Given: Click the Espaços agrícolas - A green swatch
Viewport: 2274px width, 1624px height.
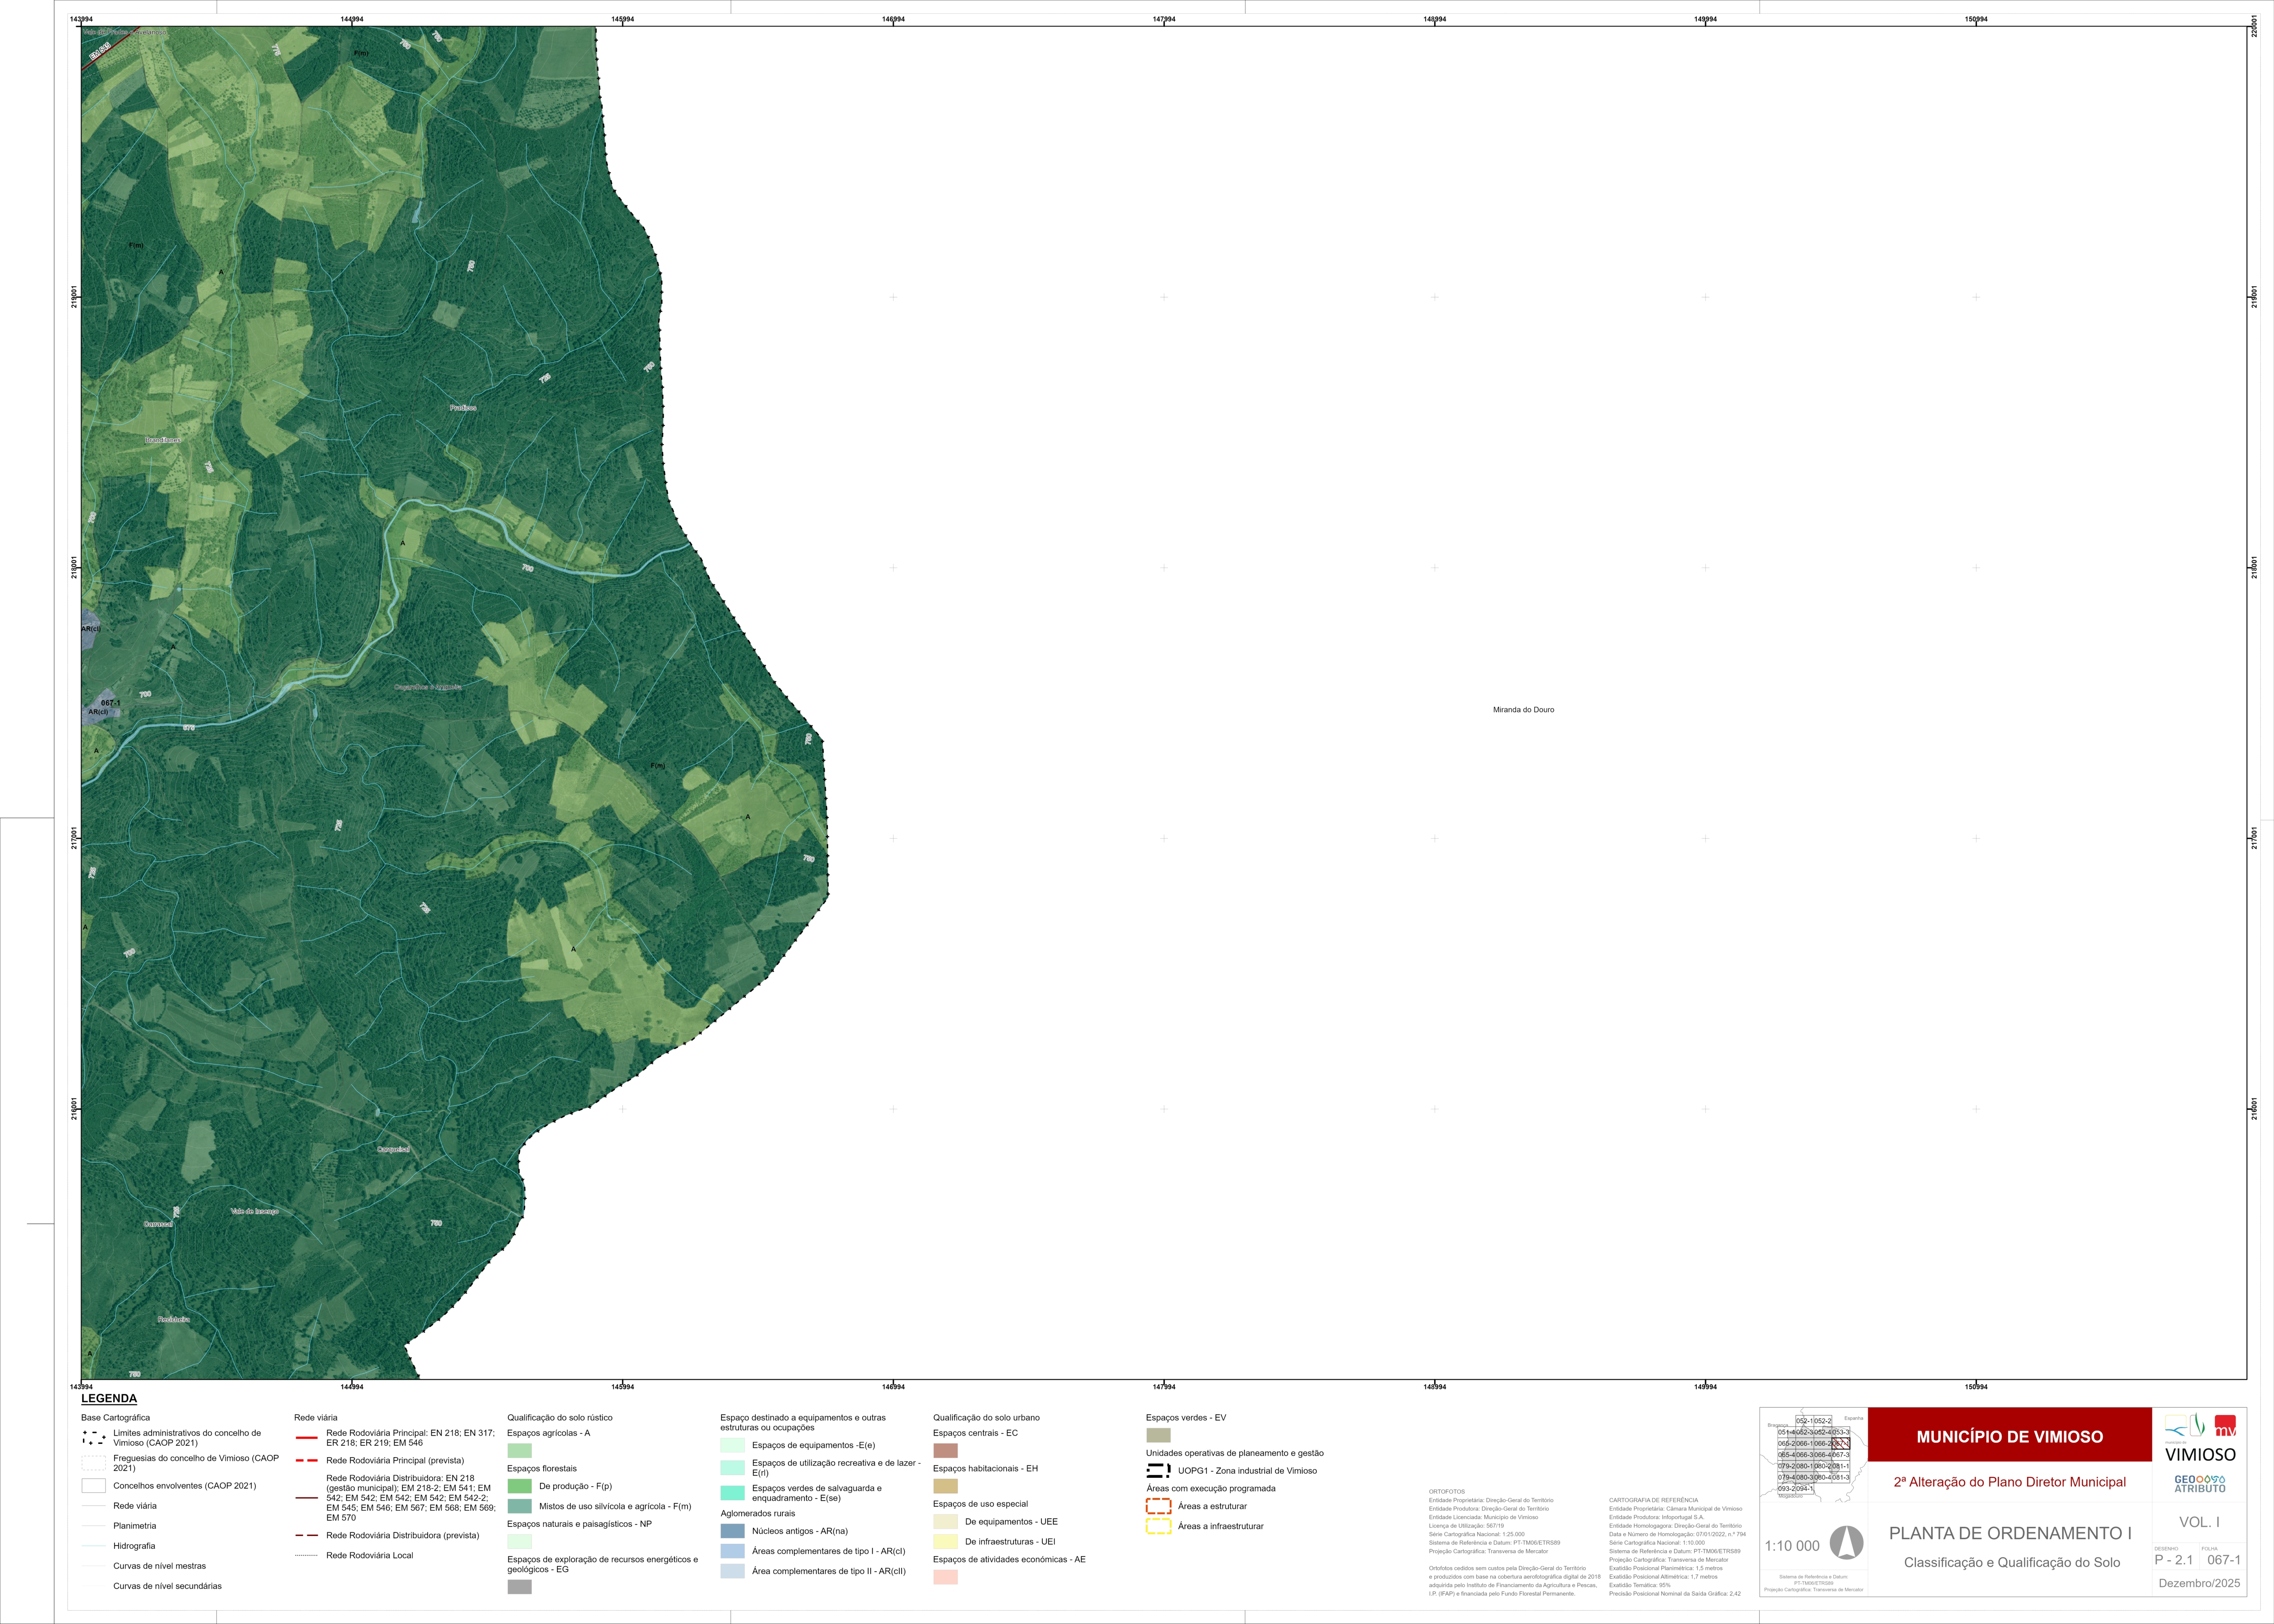Looking at the screenshot, I should point(519,1450).
